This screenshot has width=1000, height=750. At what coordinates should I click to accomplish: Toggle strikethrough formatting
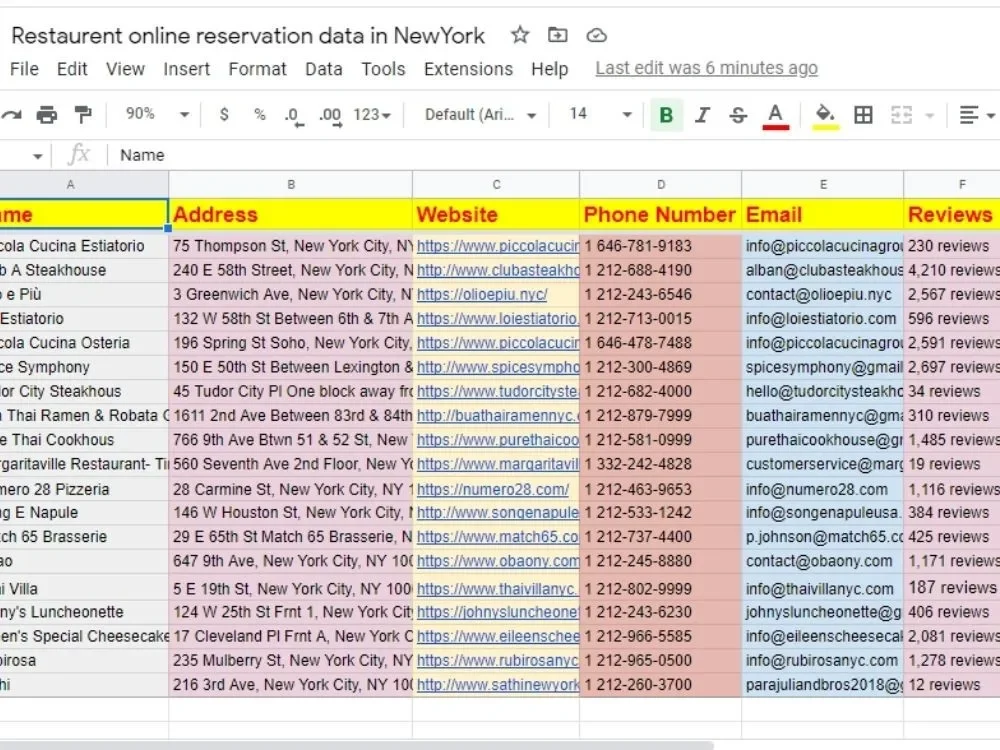(738, 115)
